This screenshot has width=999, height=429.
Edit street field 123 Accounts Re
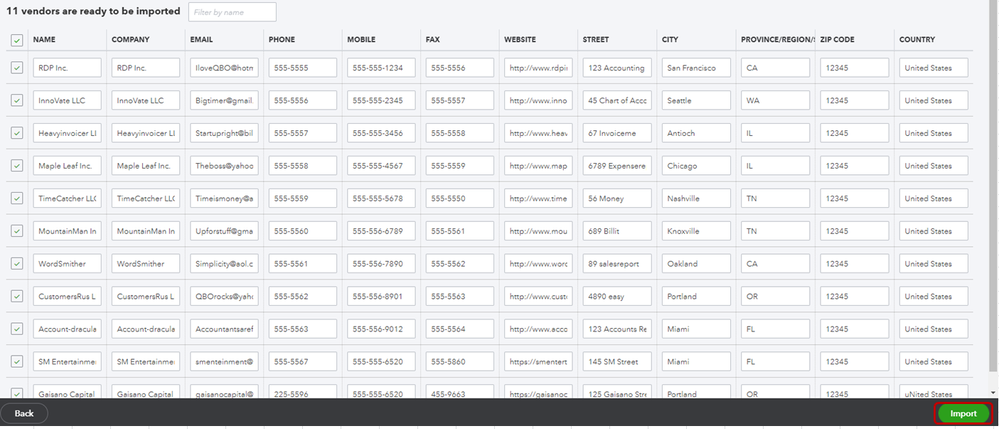tap(617, 329)
